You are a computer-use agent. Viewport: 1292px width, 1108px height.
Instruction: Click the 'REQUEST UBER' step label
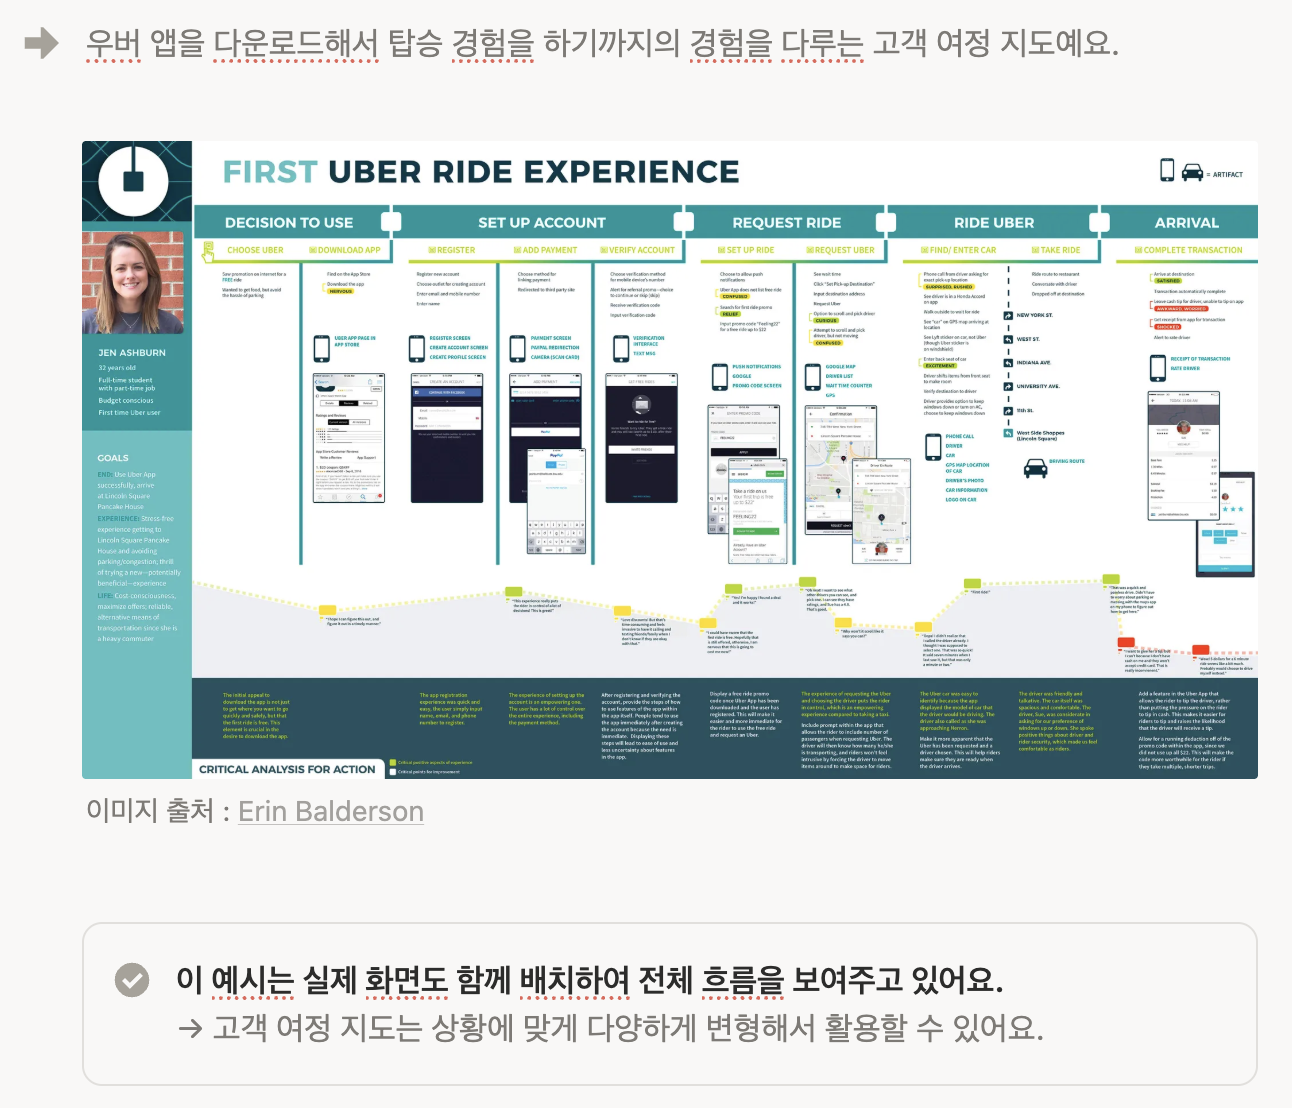[844, 250]
